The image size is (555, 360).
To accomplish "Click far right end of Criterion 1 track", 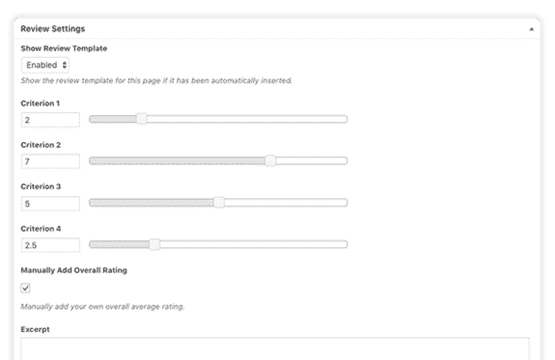I will pyautogui.click(x=345, y=119).
